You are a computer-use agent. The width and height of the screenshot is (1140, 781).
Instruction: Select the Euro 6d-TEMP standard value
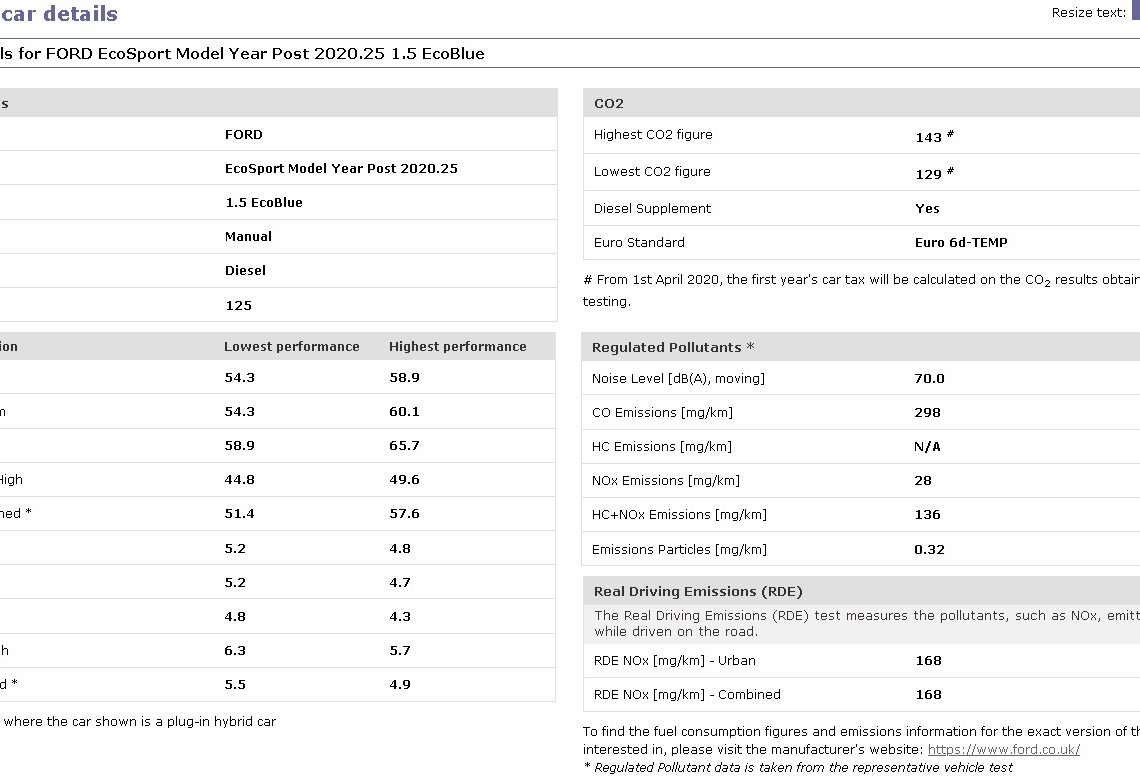pos(961,242)
